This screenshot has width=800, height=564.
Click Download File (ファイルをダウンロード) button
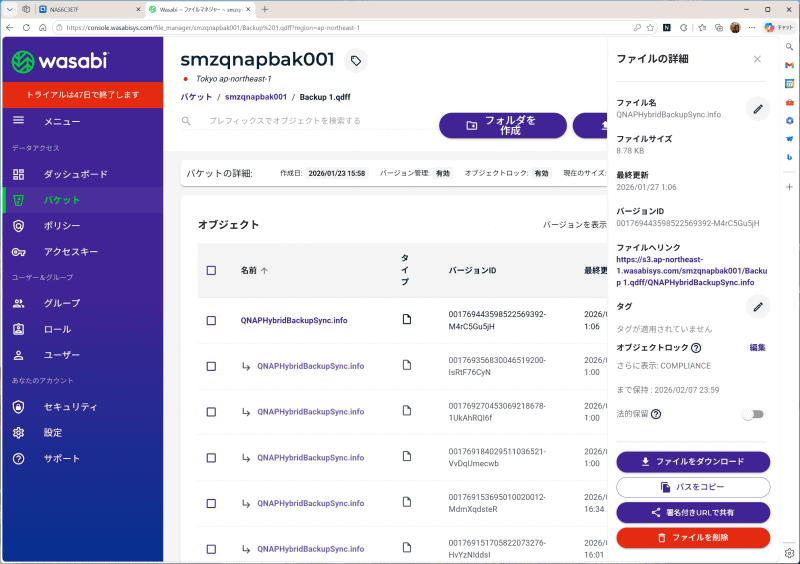pos(693,461)
